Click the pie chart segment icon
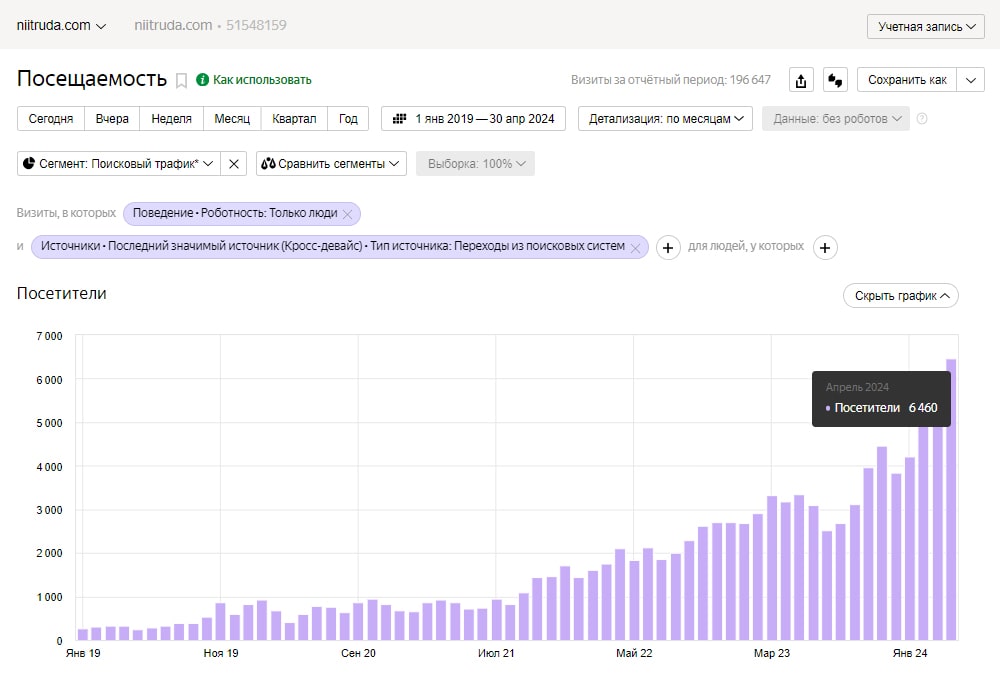Image resolution: width=1000 pixels, height=700 pixels. (29, 163)
